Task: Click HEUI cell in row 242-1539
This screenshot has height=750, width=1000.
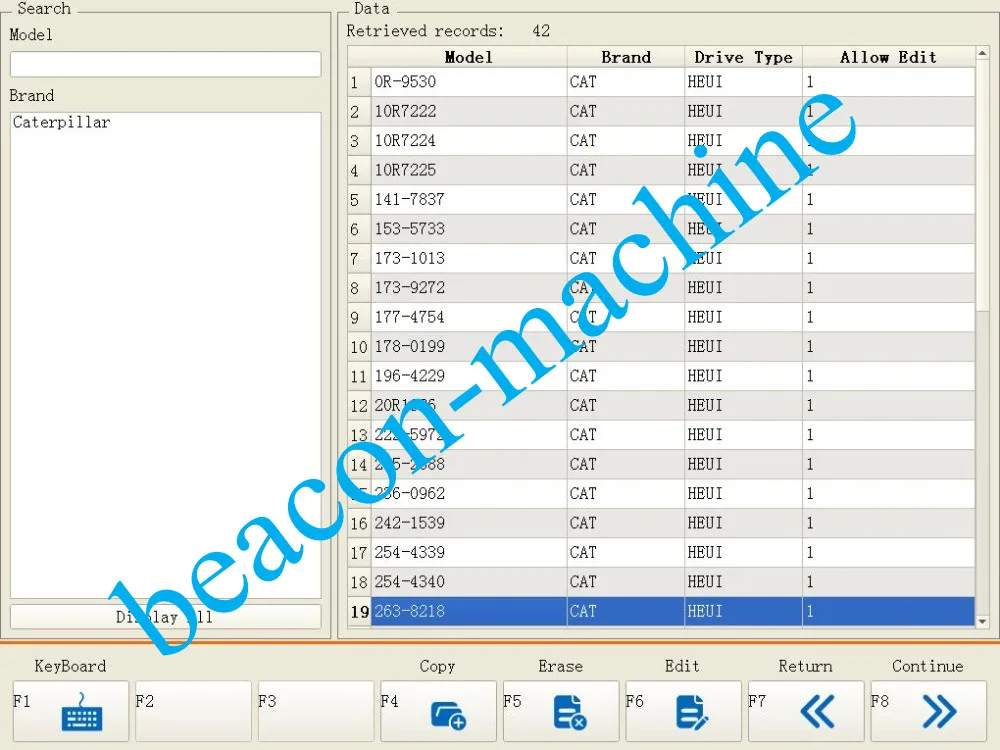Action: [x=744, y=523]
